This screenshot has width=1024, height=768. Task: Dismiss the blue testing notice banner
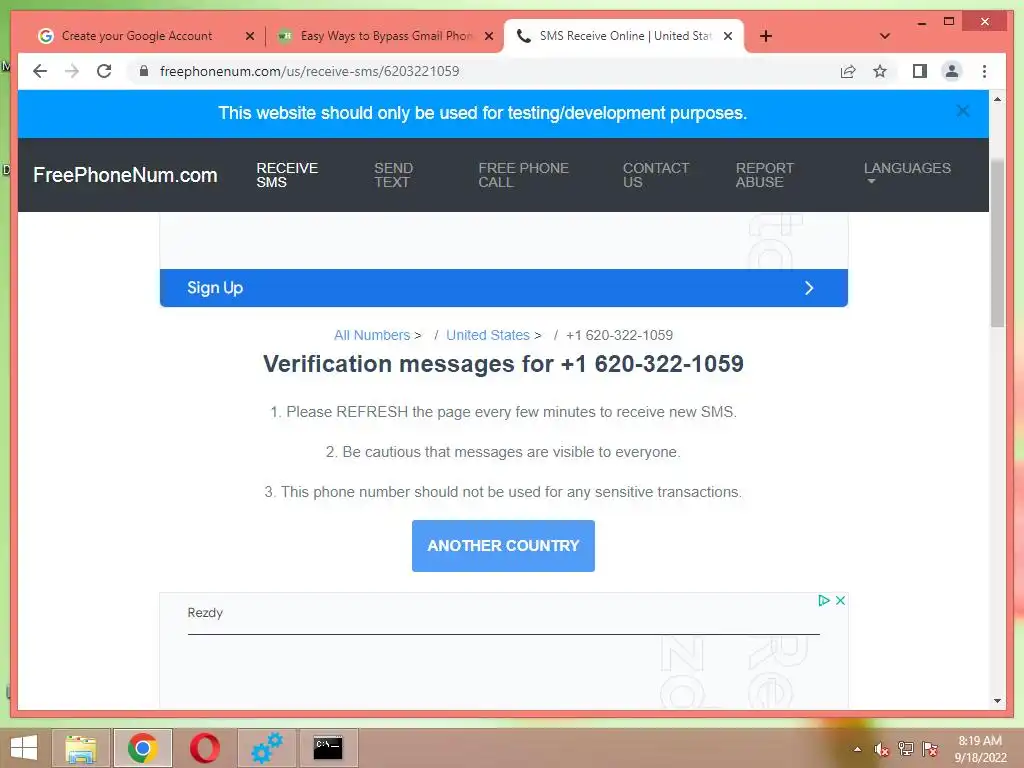tap(962, 111)
